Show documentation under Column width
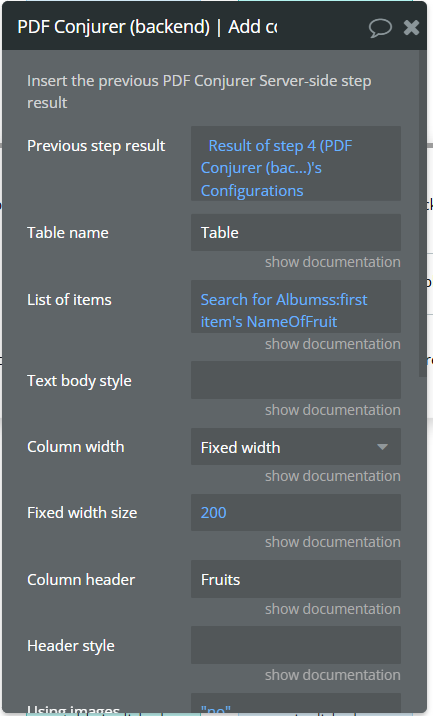Image resolution: width=433 pixels, height=716 pixels. [333, 476]
